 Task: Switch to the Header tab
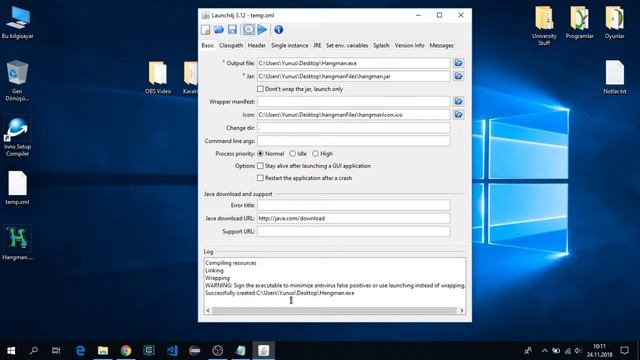[x=257, y=45]
